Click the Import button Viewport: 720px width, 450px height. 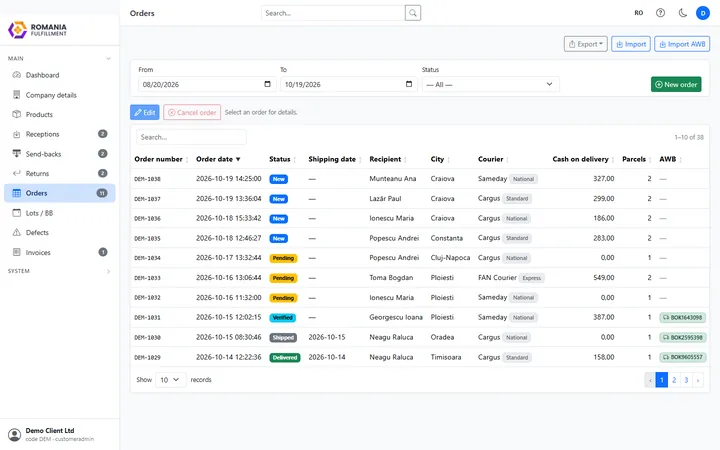click(x=630, y=44)
